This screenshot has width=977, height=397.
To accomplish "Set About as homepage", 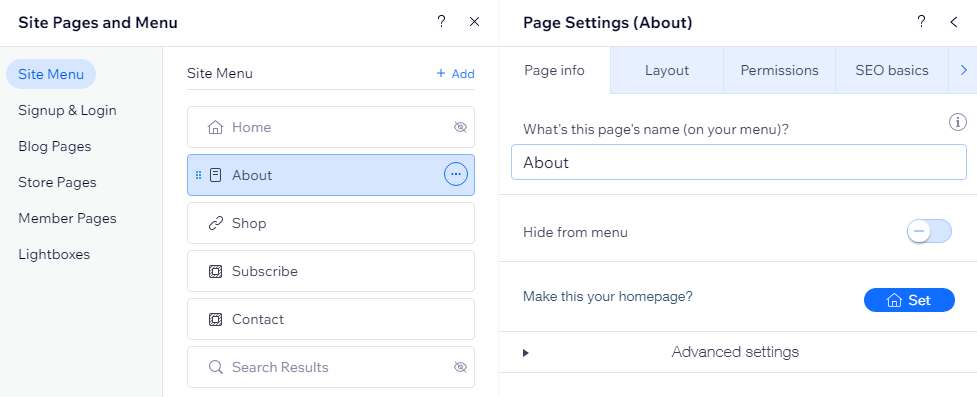I will coord(909,300).
